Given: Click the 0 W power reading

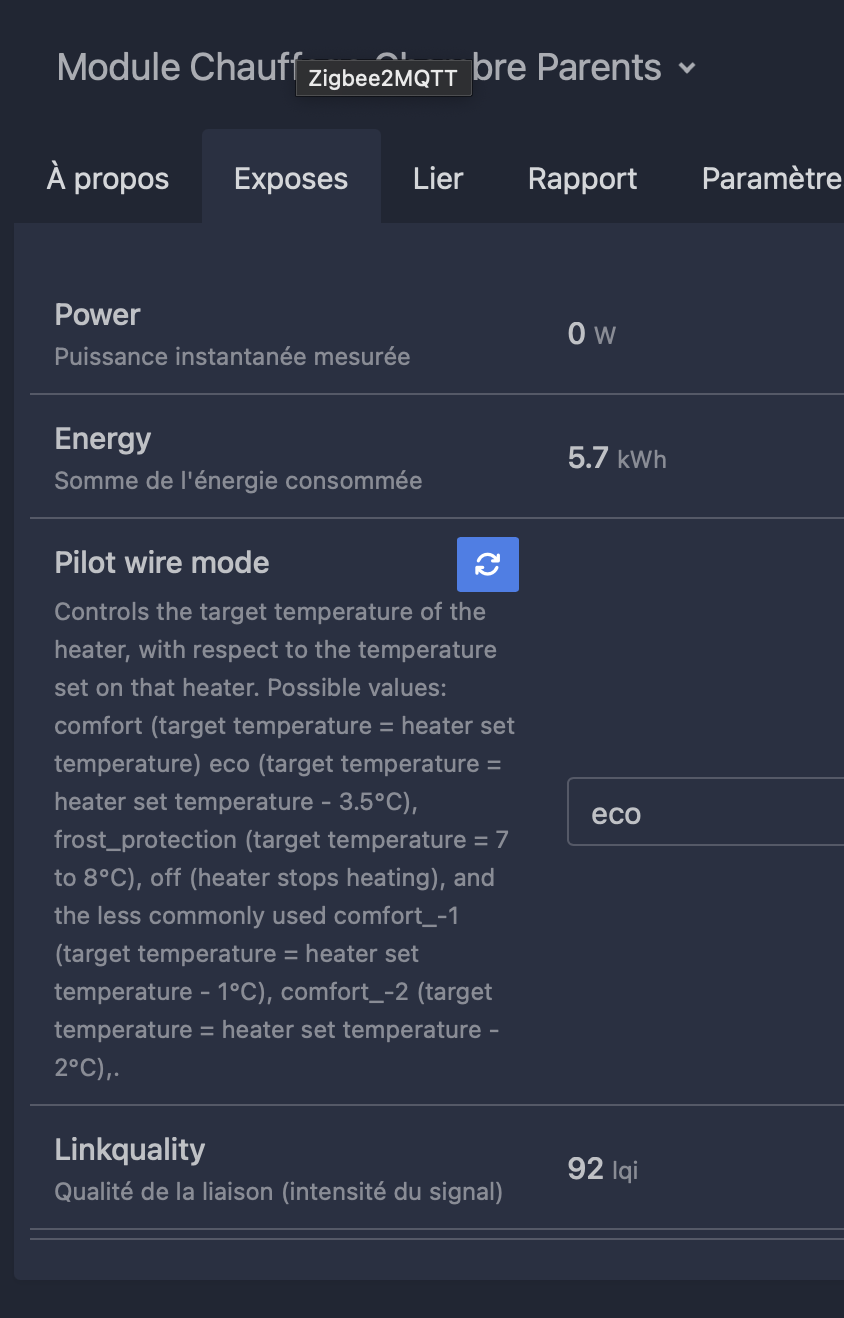Looking at the screenshot, I should pos(592,334).
